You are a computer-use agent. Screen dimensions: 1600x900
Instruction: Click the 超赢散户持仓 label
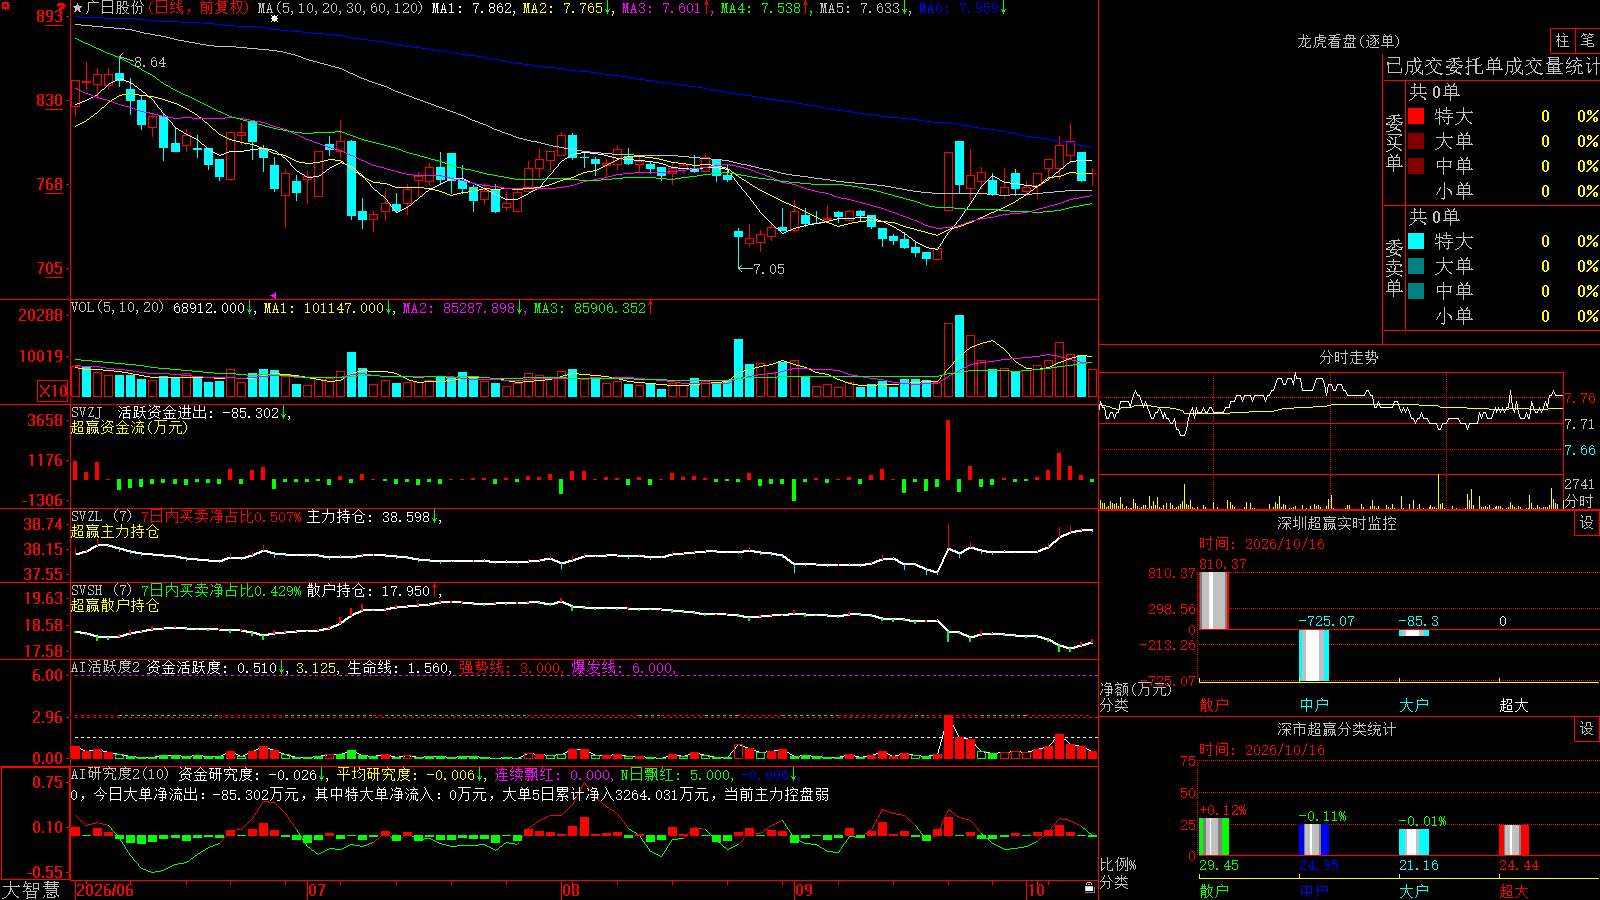(x=115, y=605)
